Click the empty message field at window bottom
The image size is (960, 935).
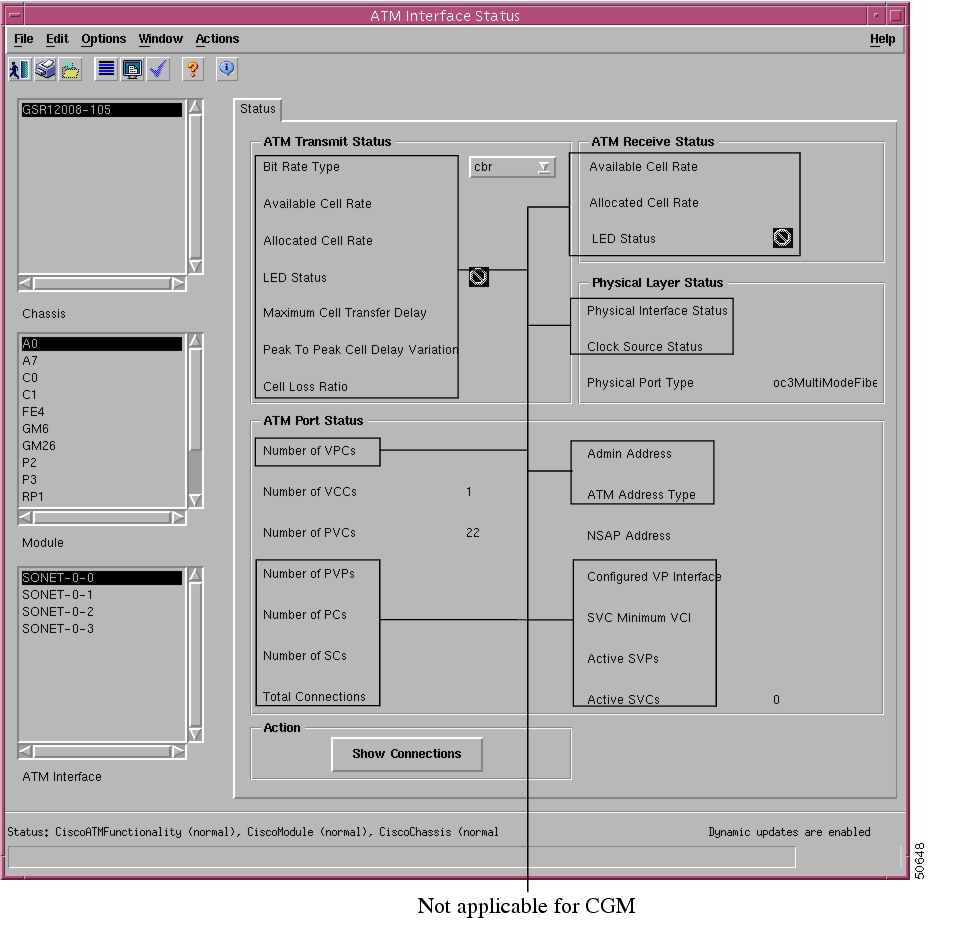402,857
